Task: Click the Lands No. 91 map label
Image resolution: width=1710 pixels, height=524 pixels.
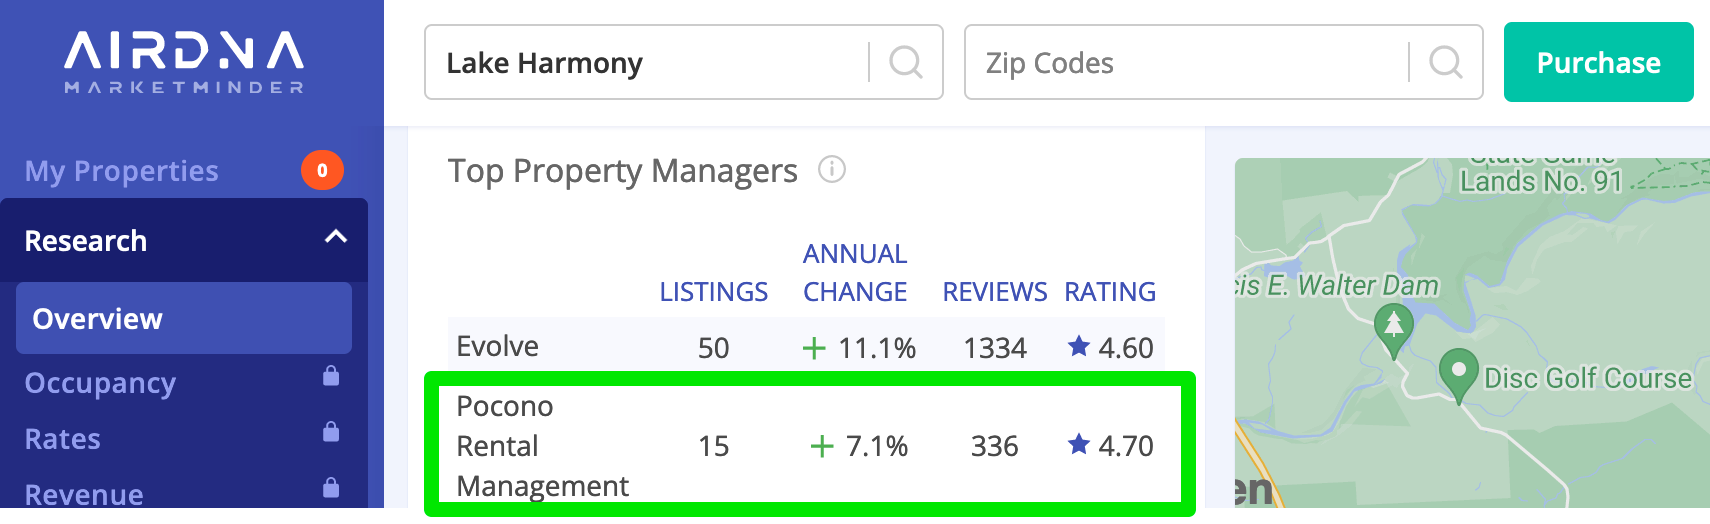Action: click(1541, 181)
